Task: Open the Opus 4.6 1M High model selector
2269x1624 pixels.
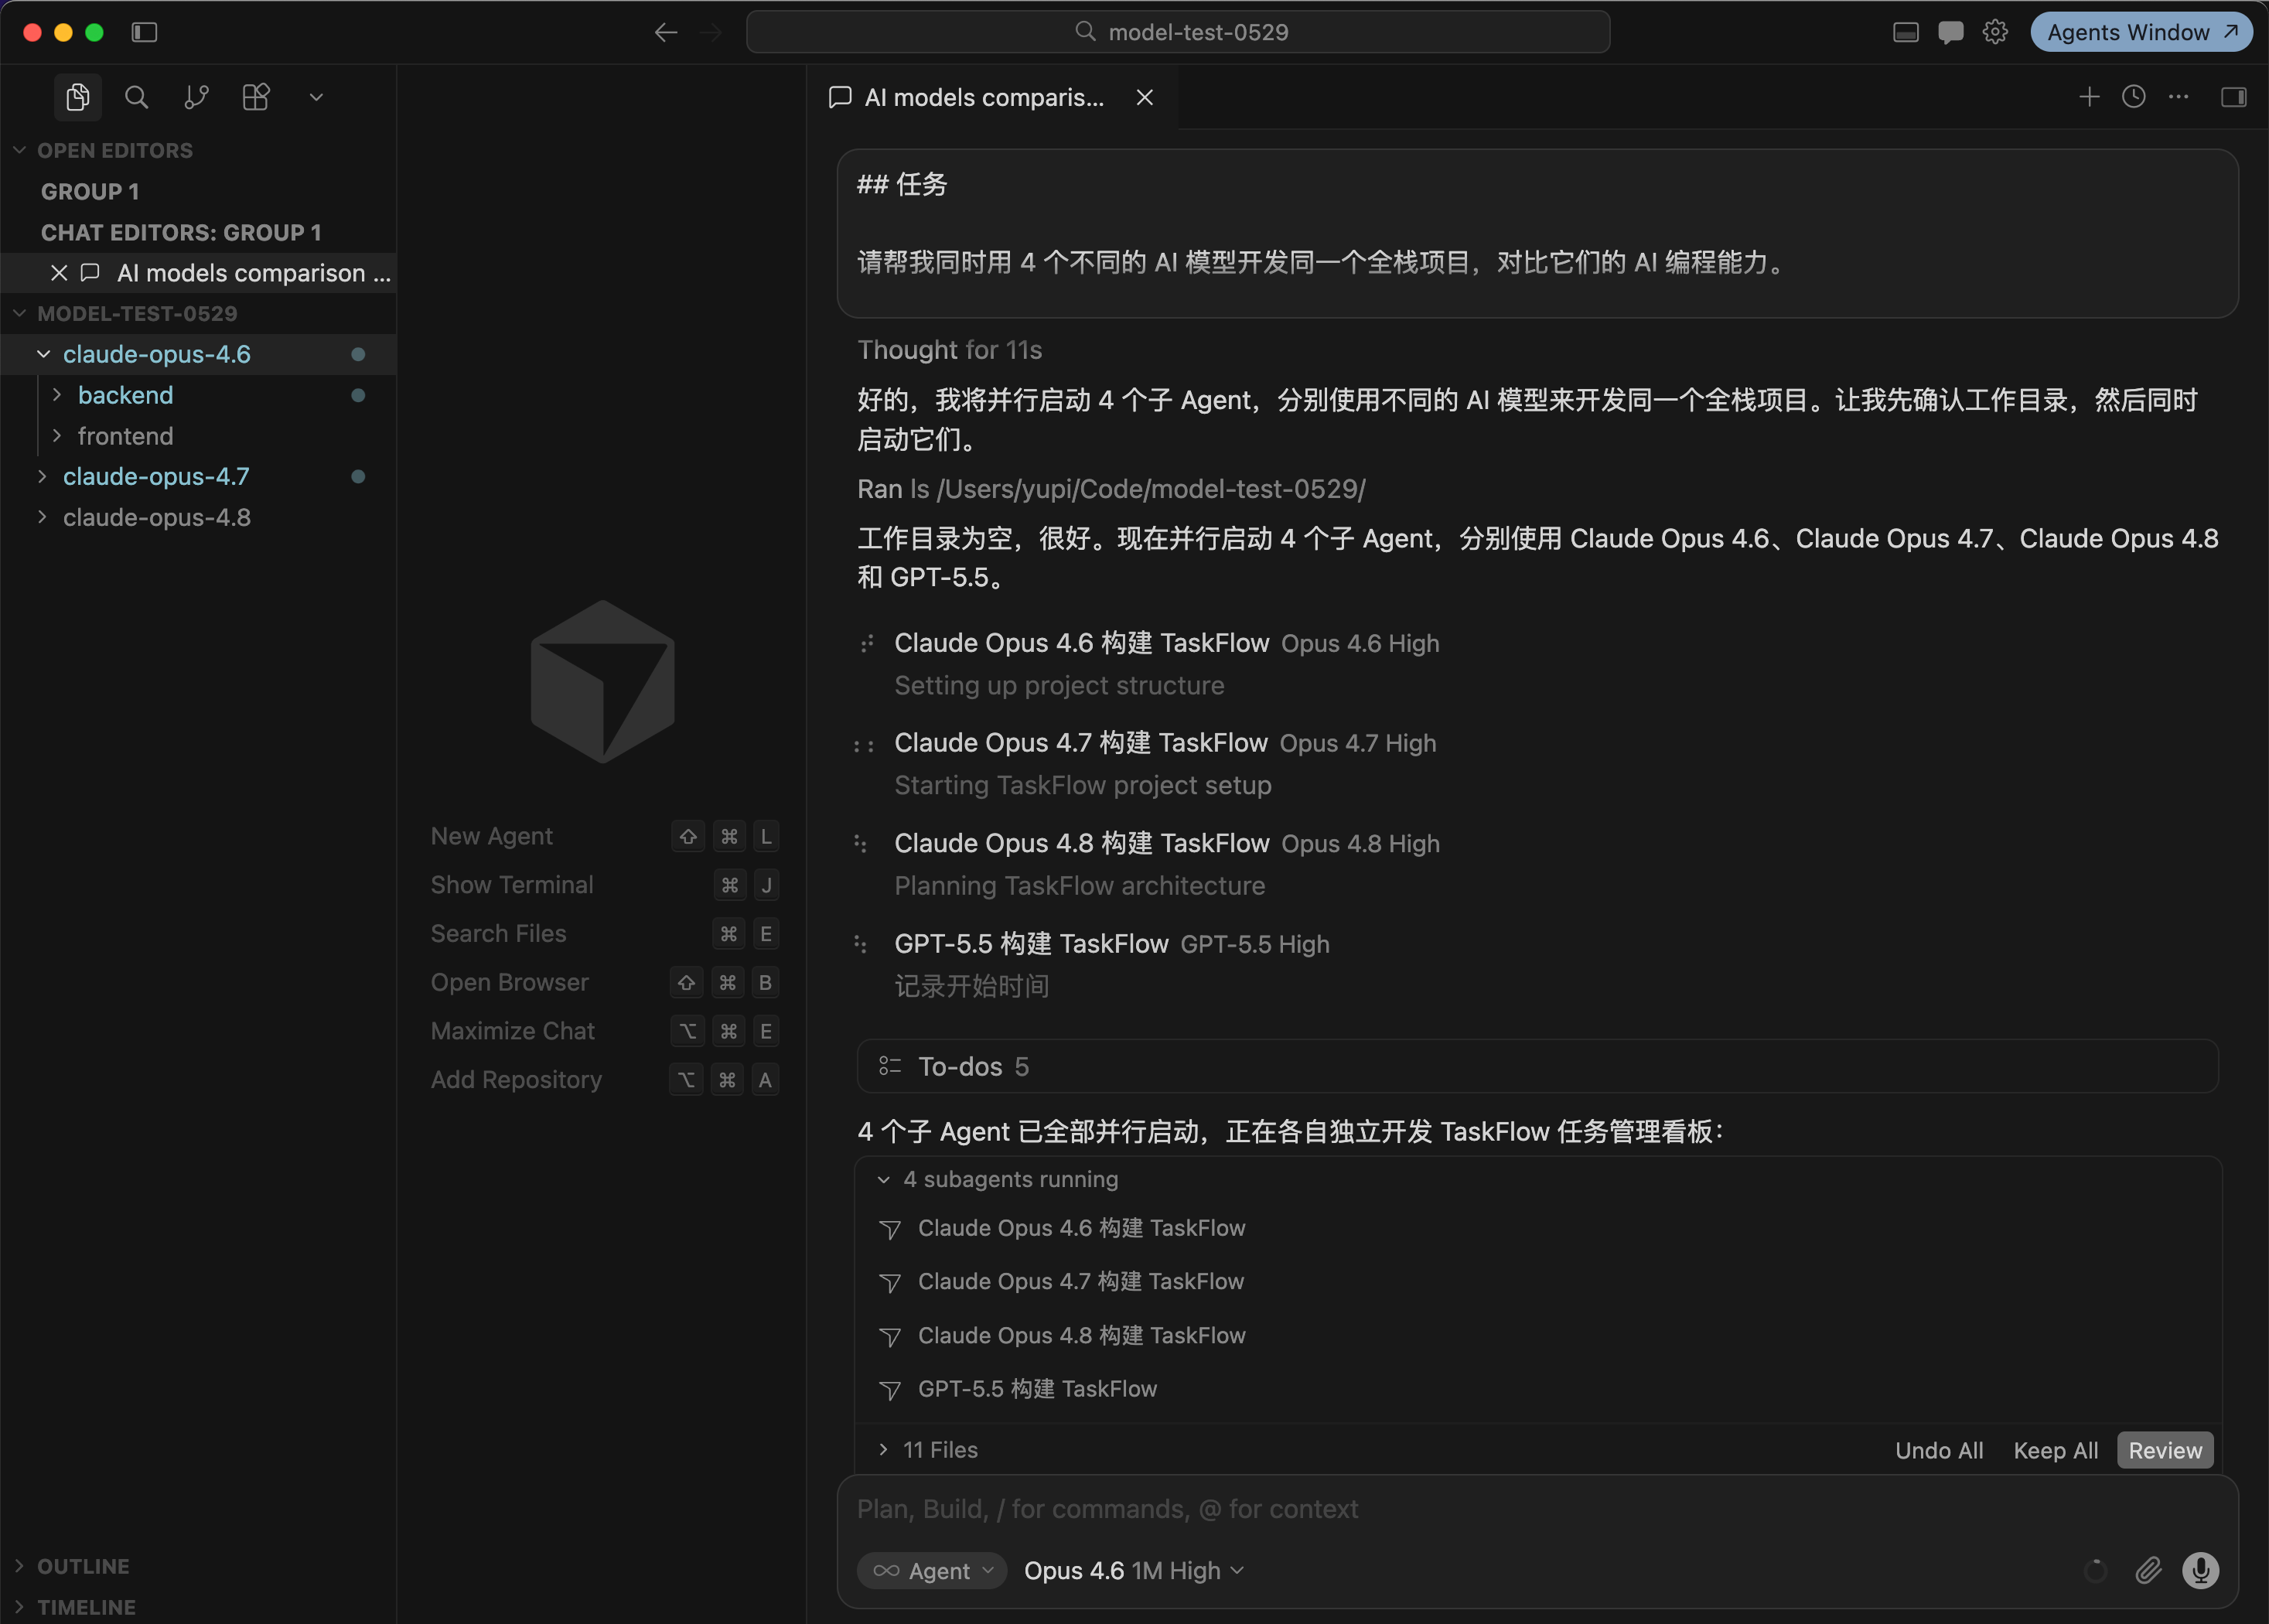Action: (x=1134, y=1570)
